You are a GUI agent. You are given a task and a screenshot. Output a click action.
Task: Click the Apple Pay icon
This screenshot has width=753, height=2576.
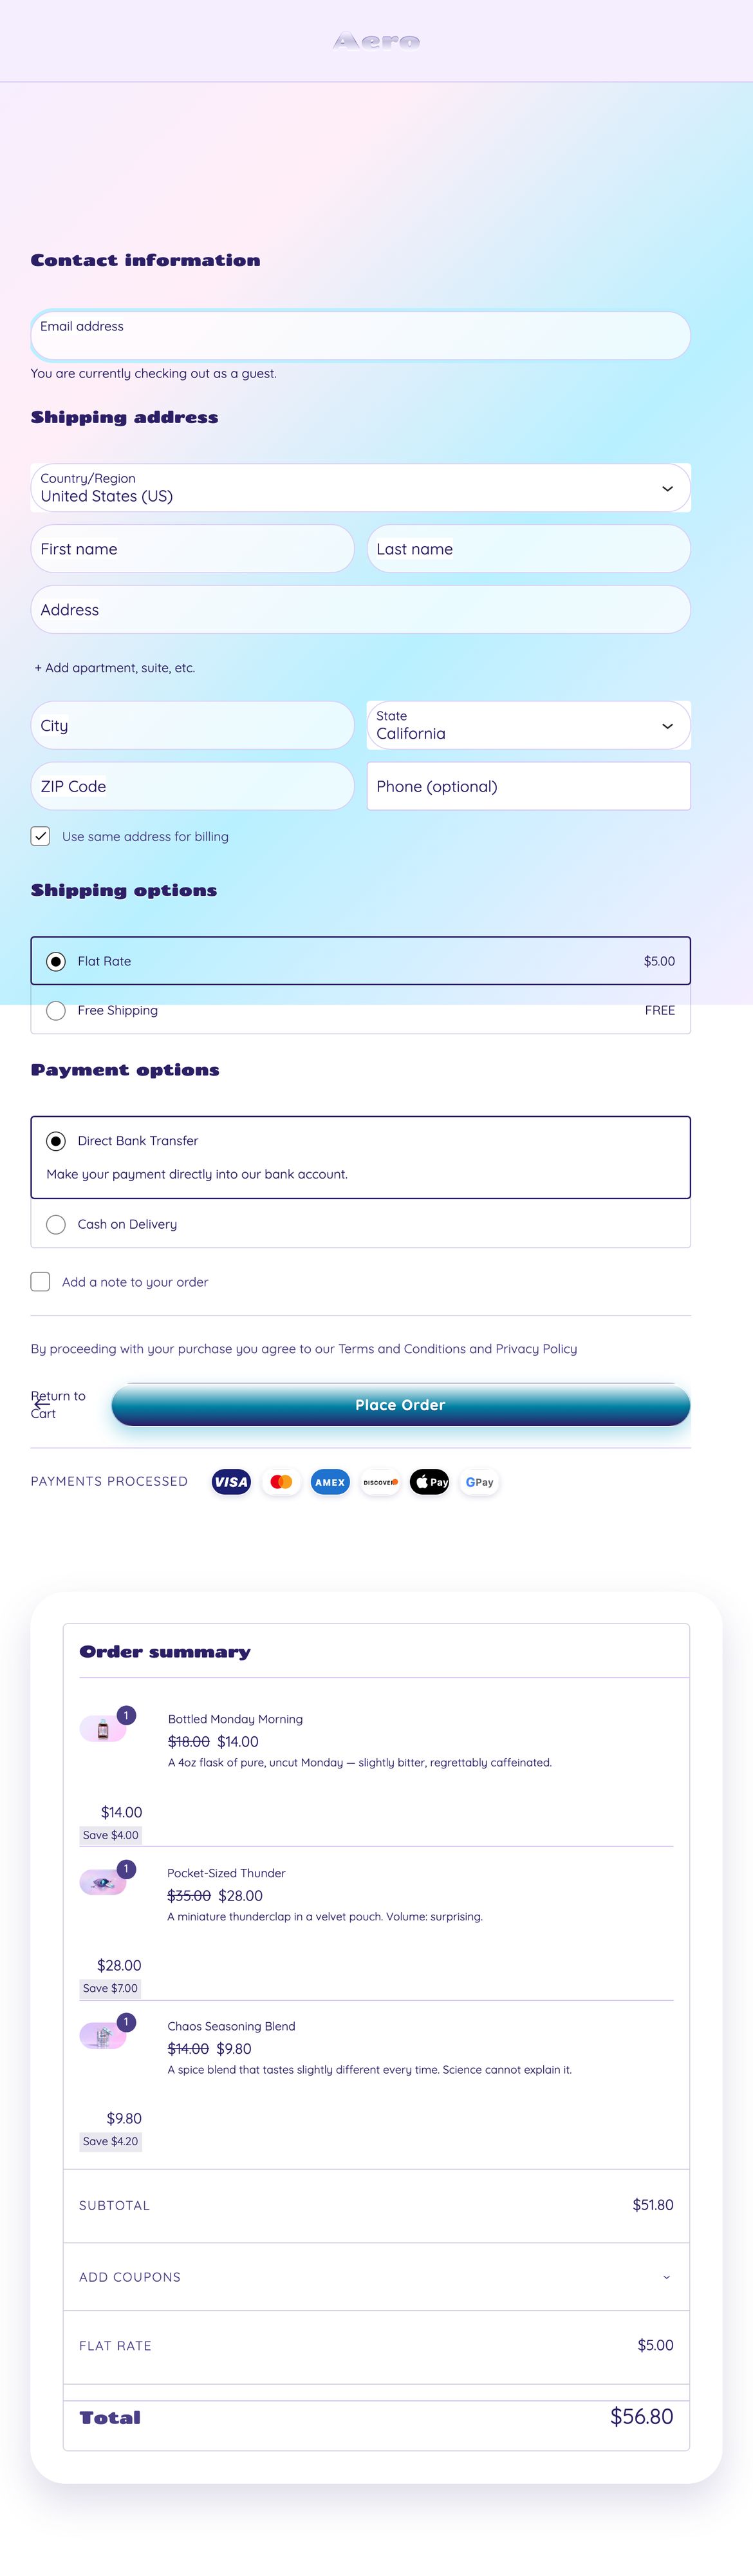[x=430, y=1482]
